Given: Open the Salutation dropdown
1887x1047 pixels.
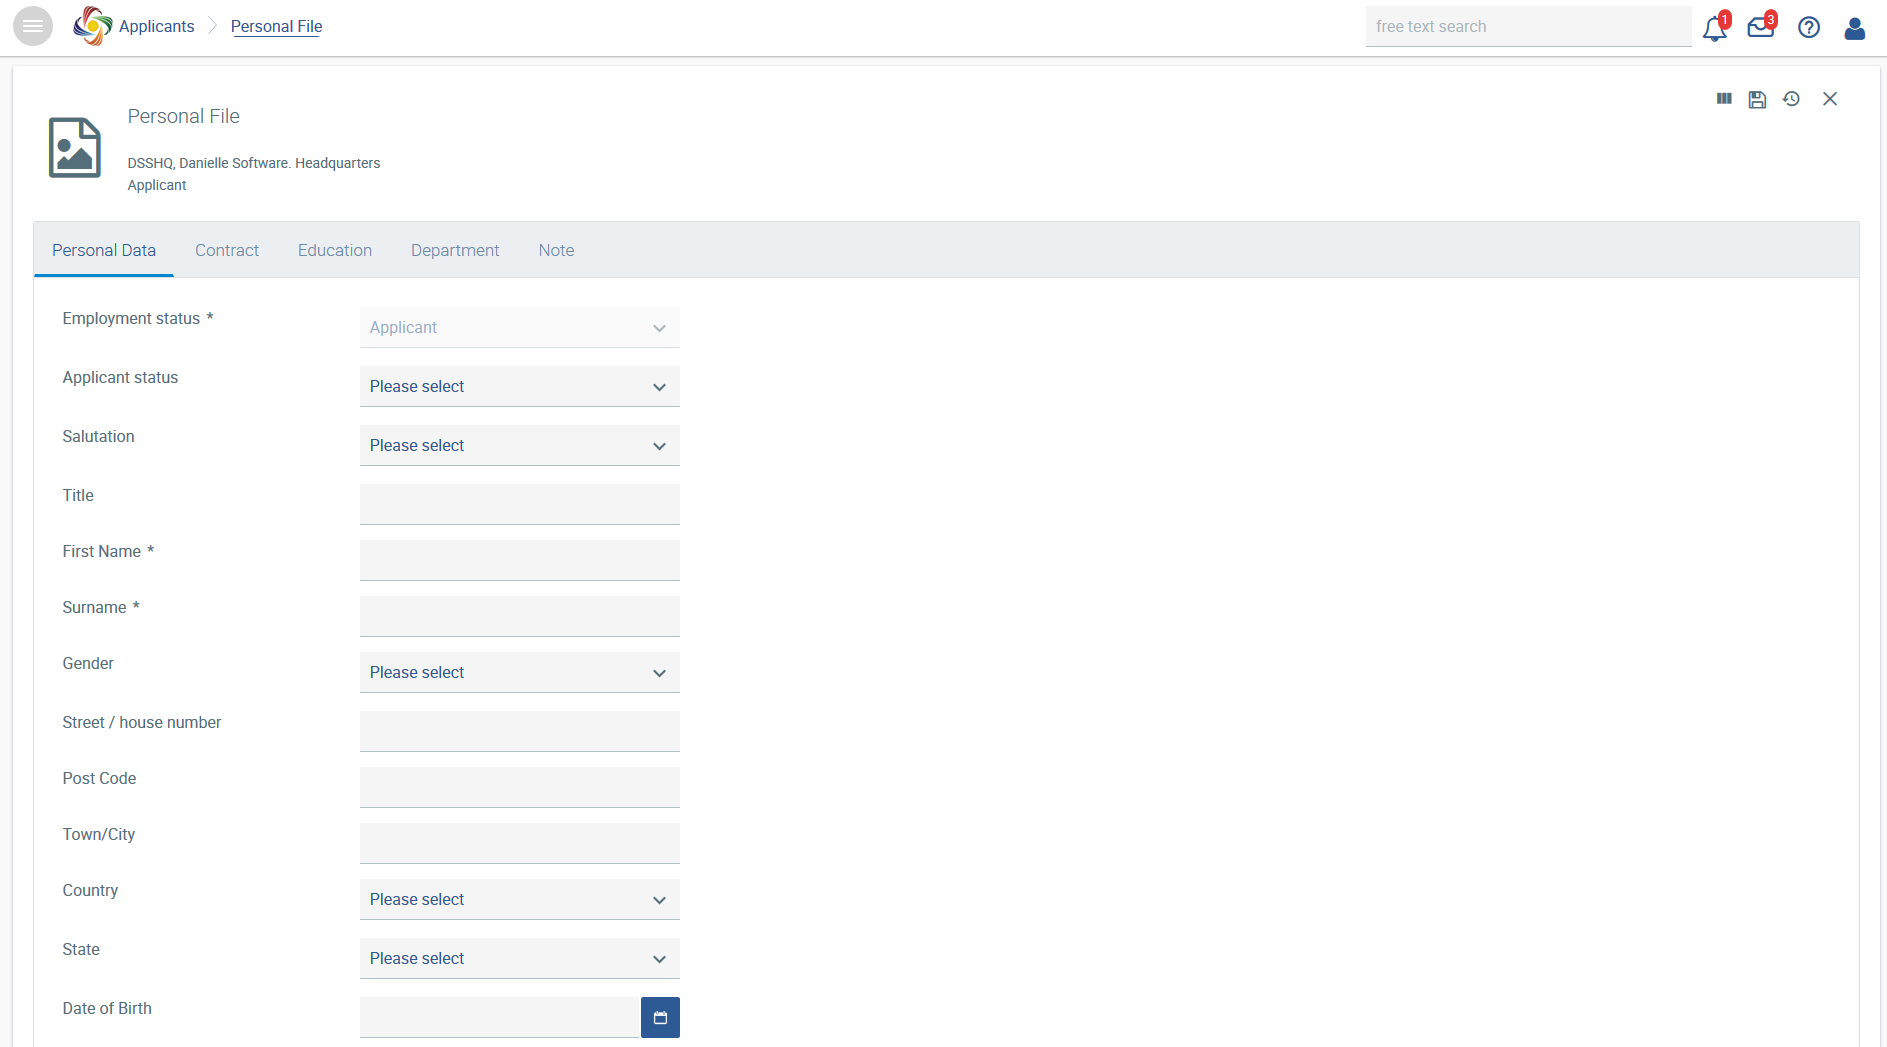Looking at the screenshot, I should coord(519,446).
